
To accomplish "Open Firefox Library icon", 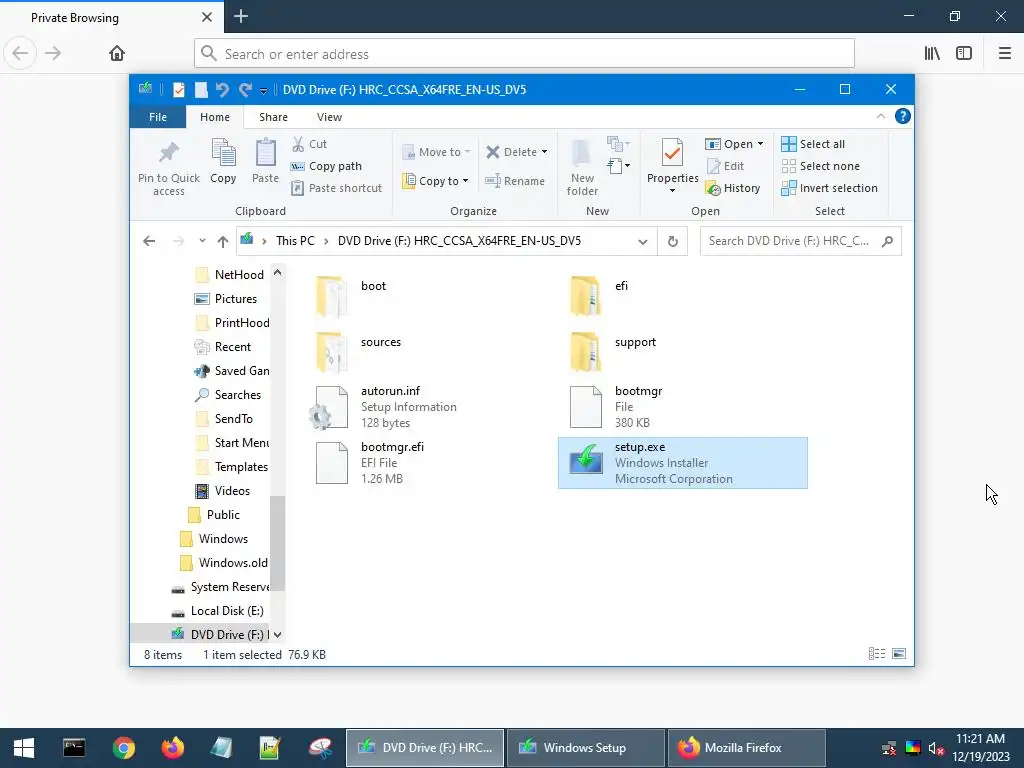I will 932,53.
